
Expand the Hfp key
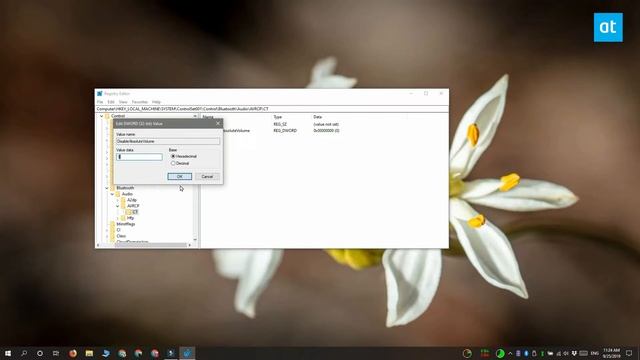(x=118, y=218)
